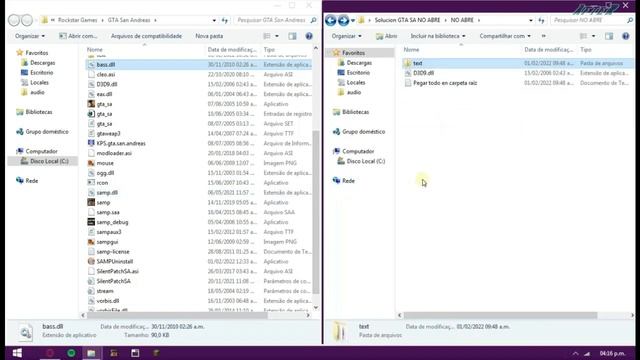Click the help icon in the NO ABRE window
The height and width of the screenshot is (360, 640).
(x=626, y=36)
